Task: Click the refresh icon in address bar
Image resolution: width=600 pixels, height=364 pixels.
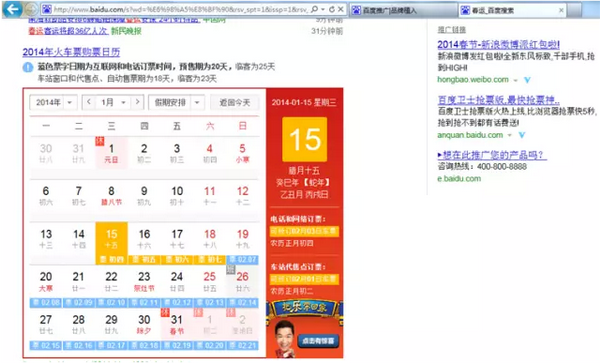Action: pos(331,9)
